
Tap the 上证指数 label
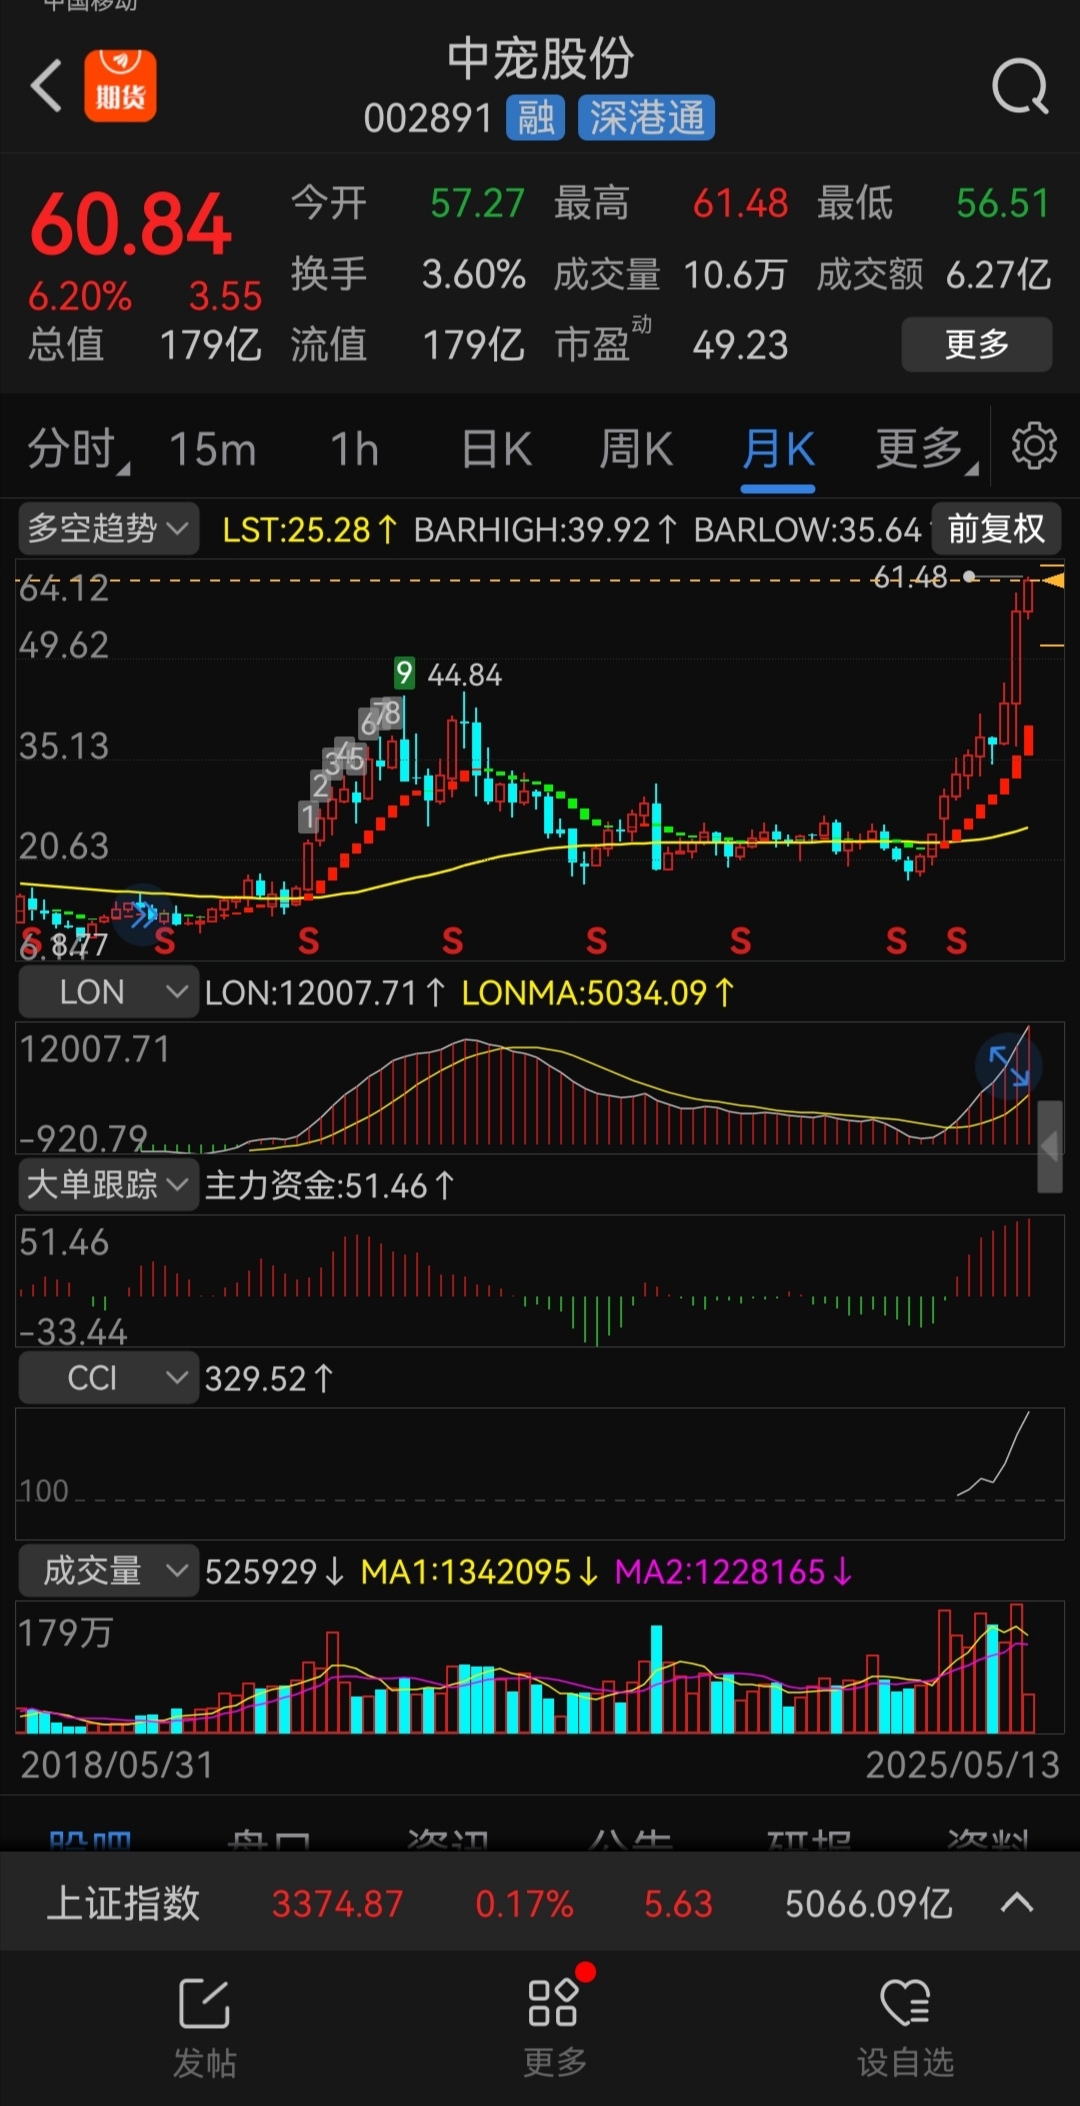pyautogui.click(x=123, y=1904)
